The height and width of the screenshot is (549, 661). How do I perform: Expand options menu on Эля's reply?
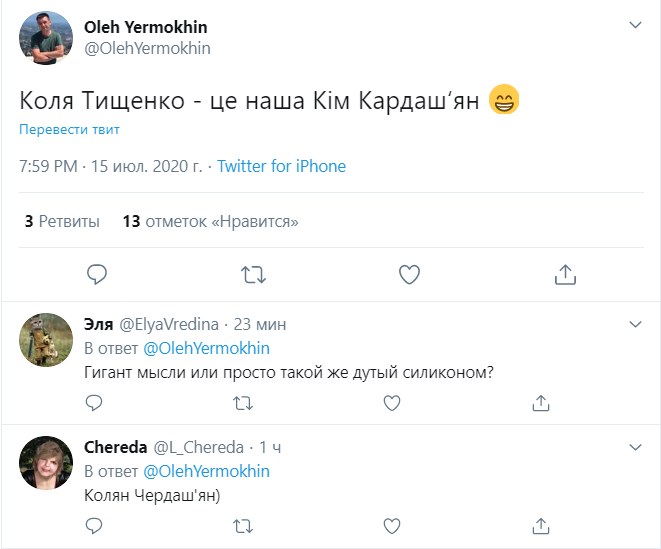tap(634, 324)
